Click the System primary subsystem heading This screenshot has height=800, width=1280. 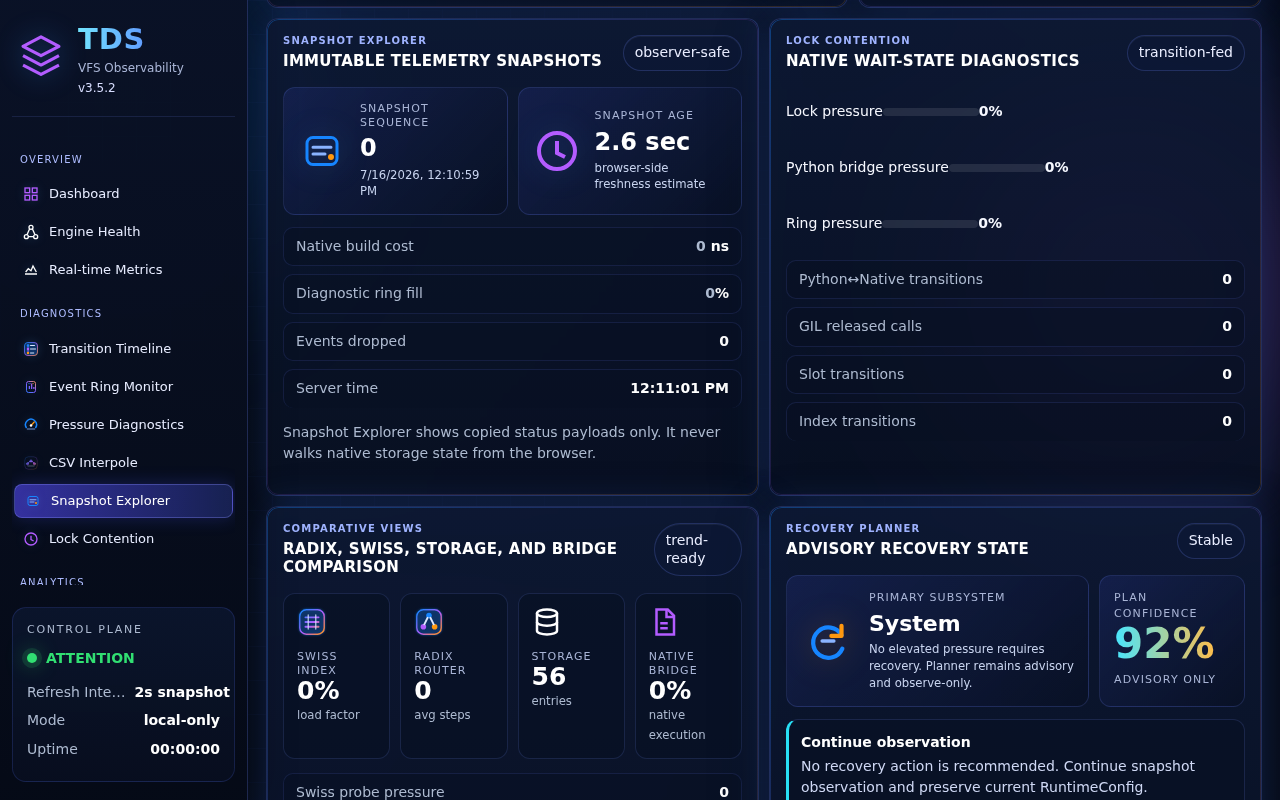click(x=914, y=624)
